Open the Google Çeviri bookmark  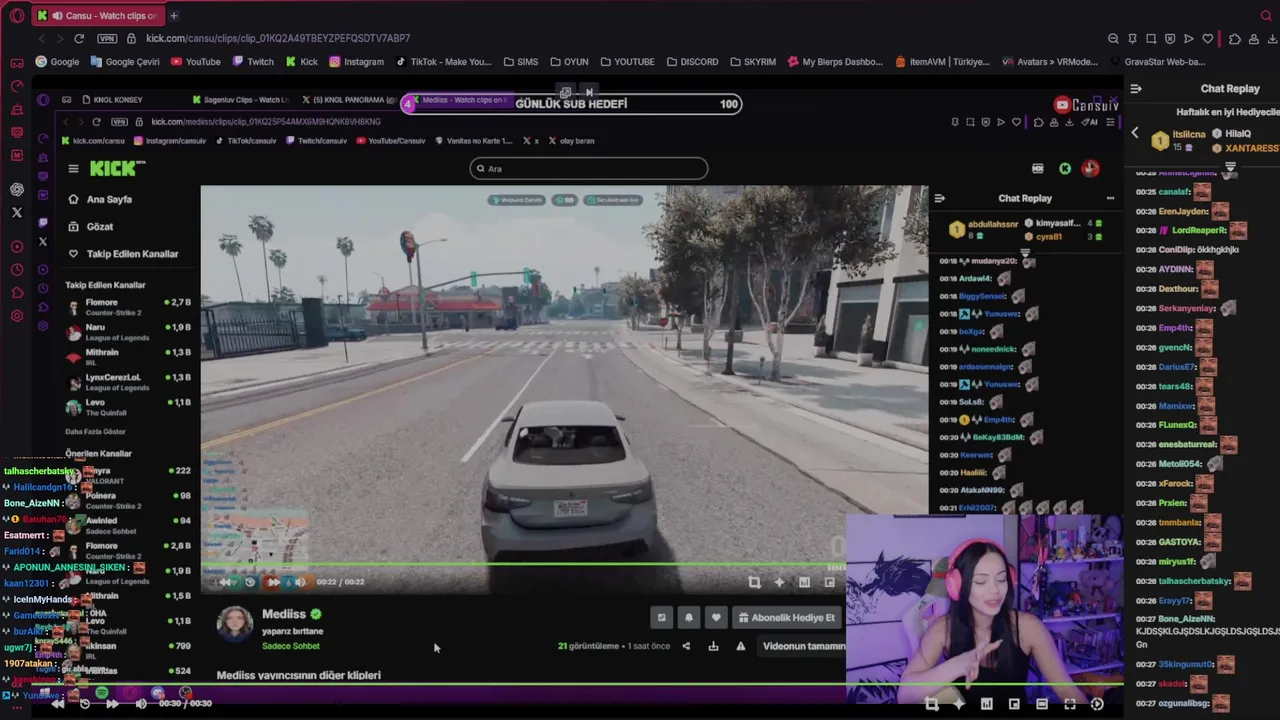coord(125,62)
